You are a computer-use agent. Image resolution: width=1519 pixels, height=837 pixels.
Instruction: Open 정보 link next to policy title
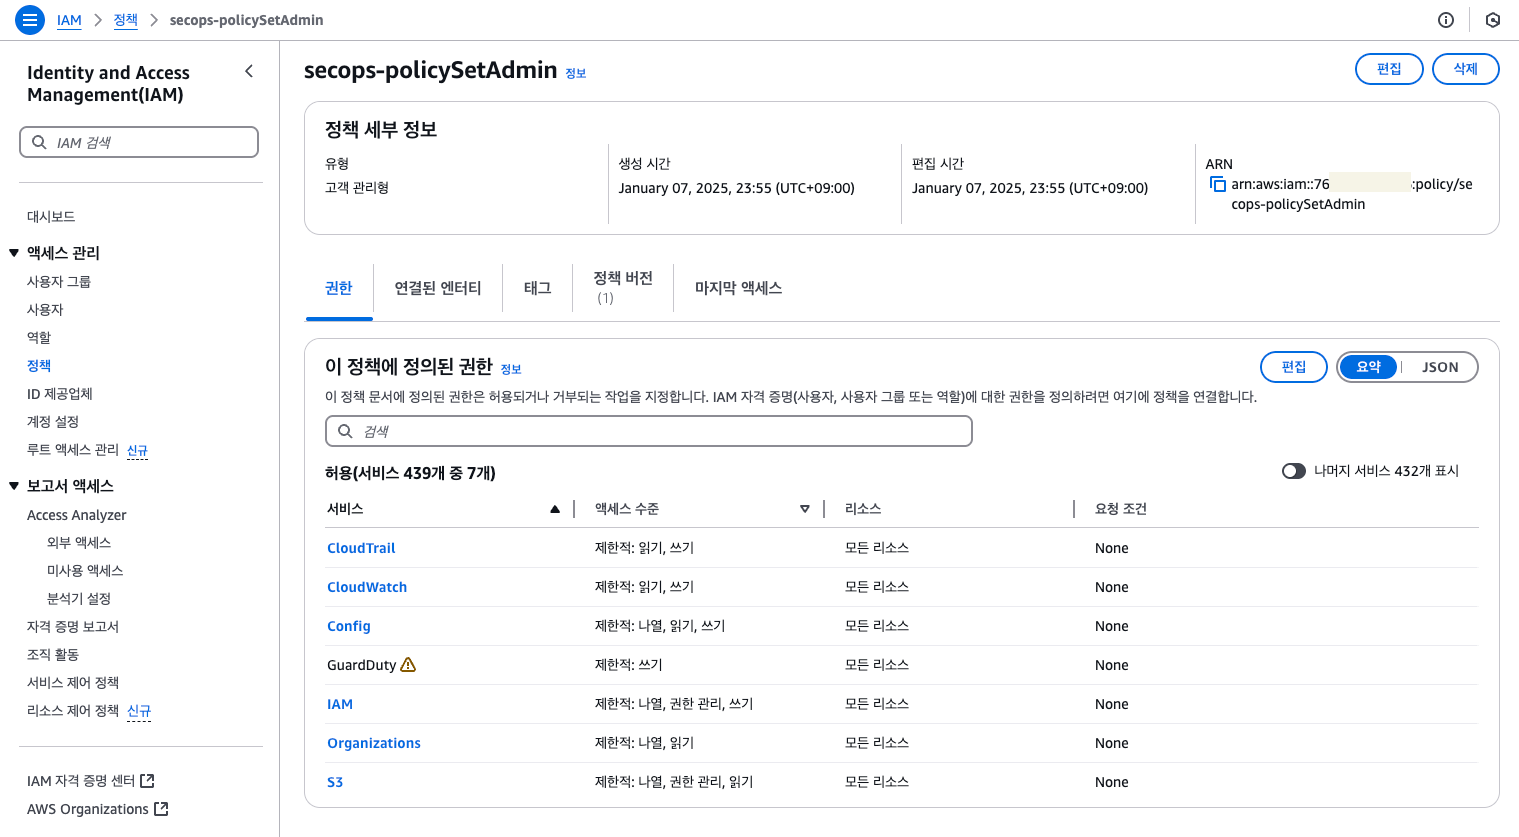(x=576, y=73)
